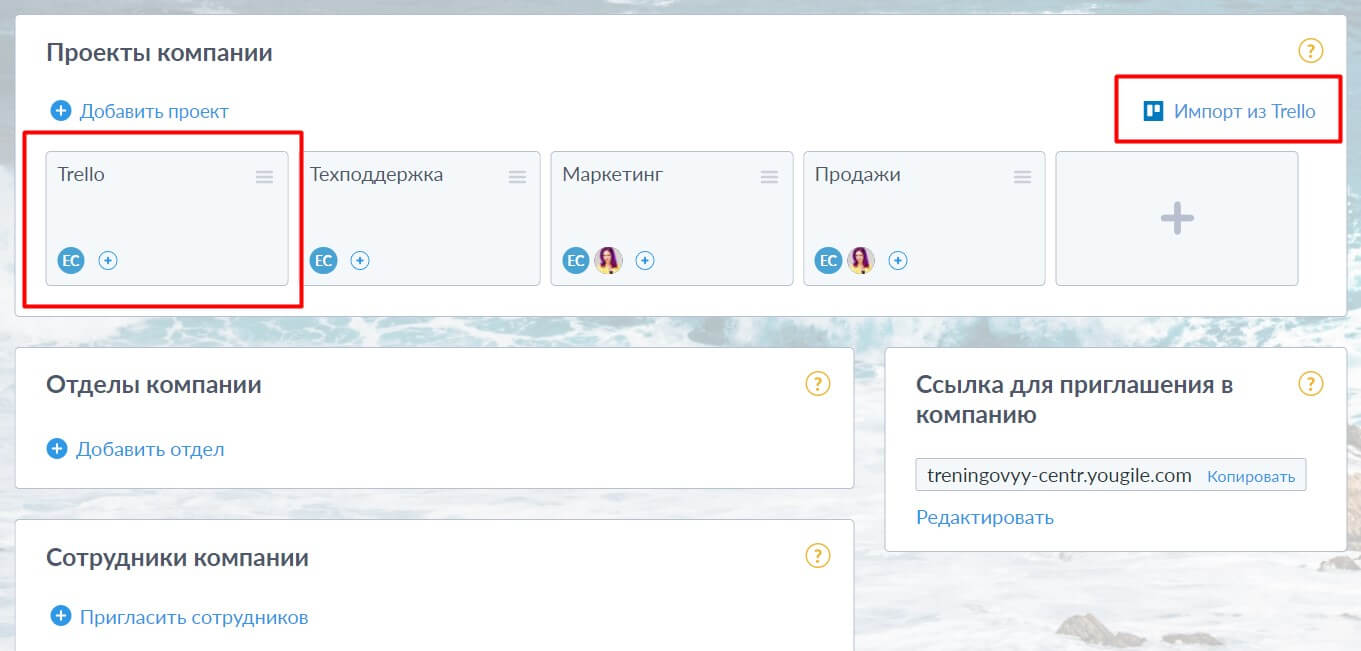Open Trello project card menu
This screenshot has height=651, width=1361.
coord(264,177)
